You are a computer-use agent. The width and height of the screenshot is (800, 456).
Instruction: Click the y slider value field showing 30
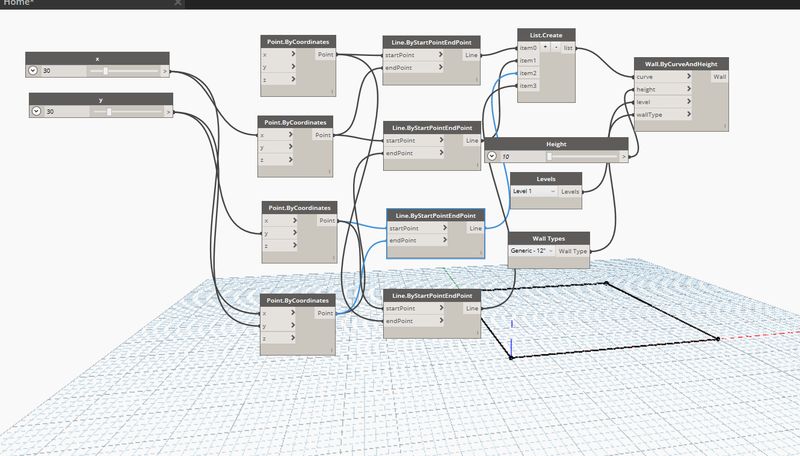click(66, 111)
